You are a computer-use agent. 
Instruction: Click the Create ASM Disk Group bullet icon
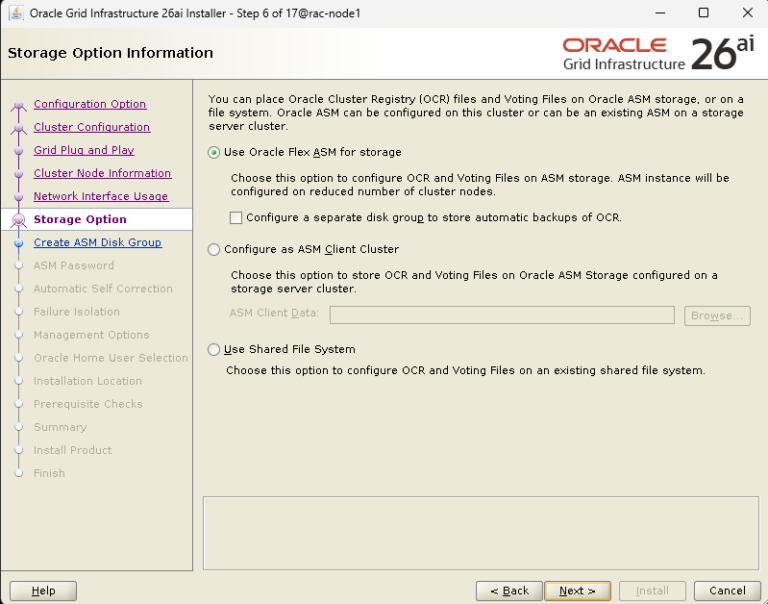pyautogui.click(x=19, y=243)
